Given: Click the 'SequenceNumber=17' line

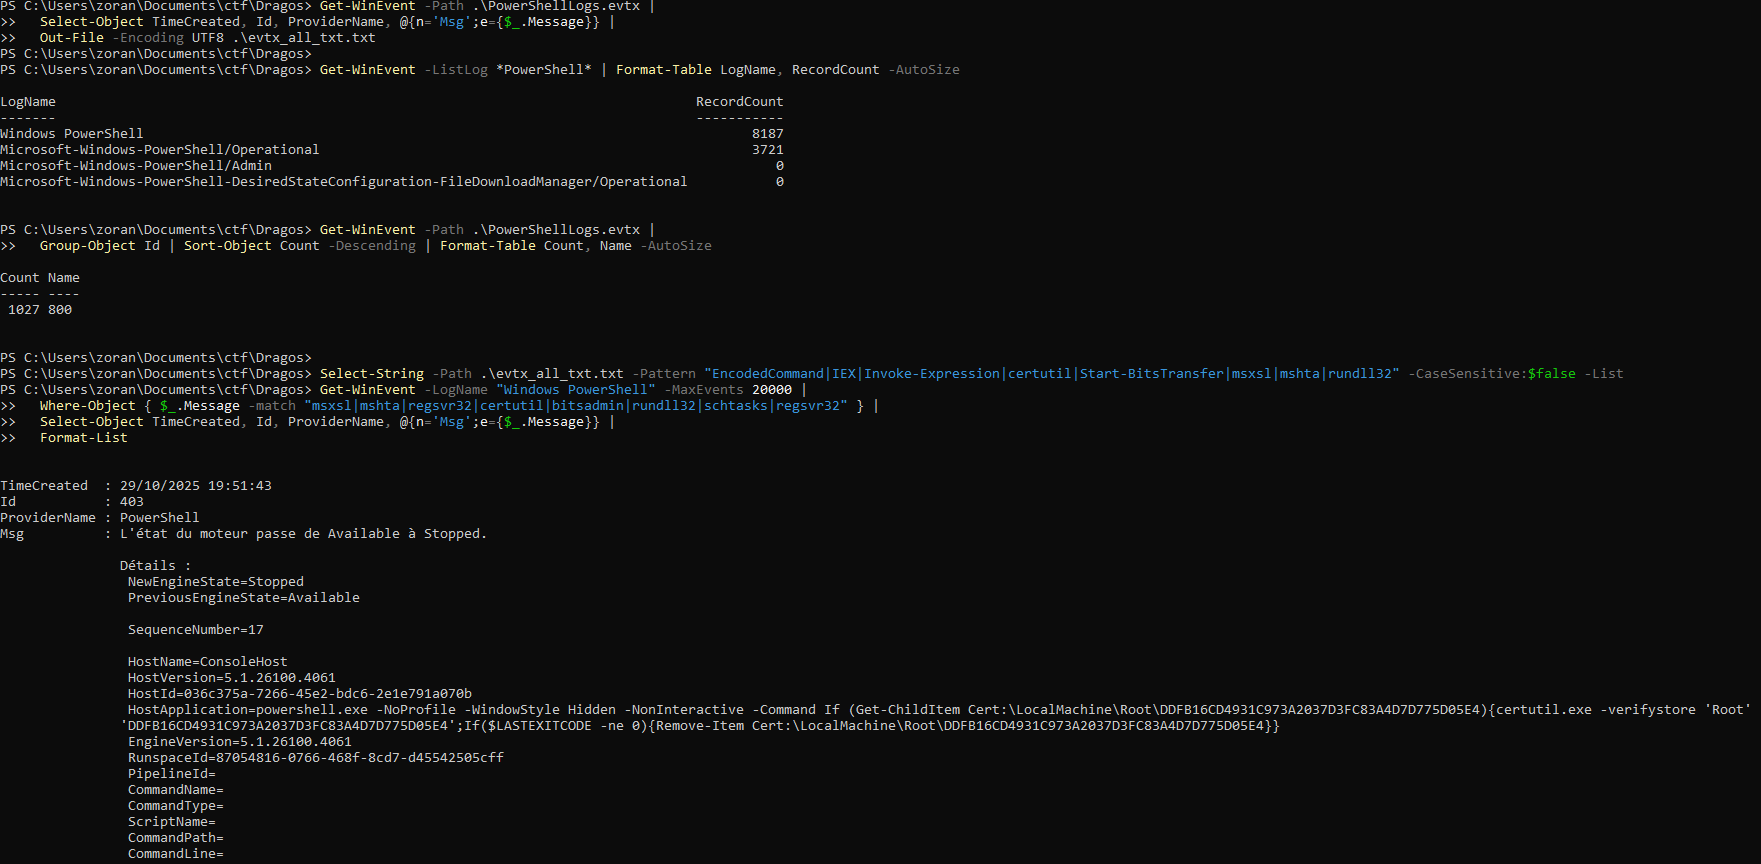Looking at the screenshot, I should (196, 629).
